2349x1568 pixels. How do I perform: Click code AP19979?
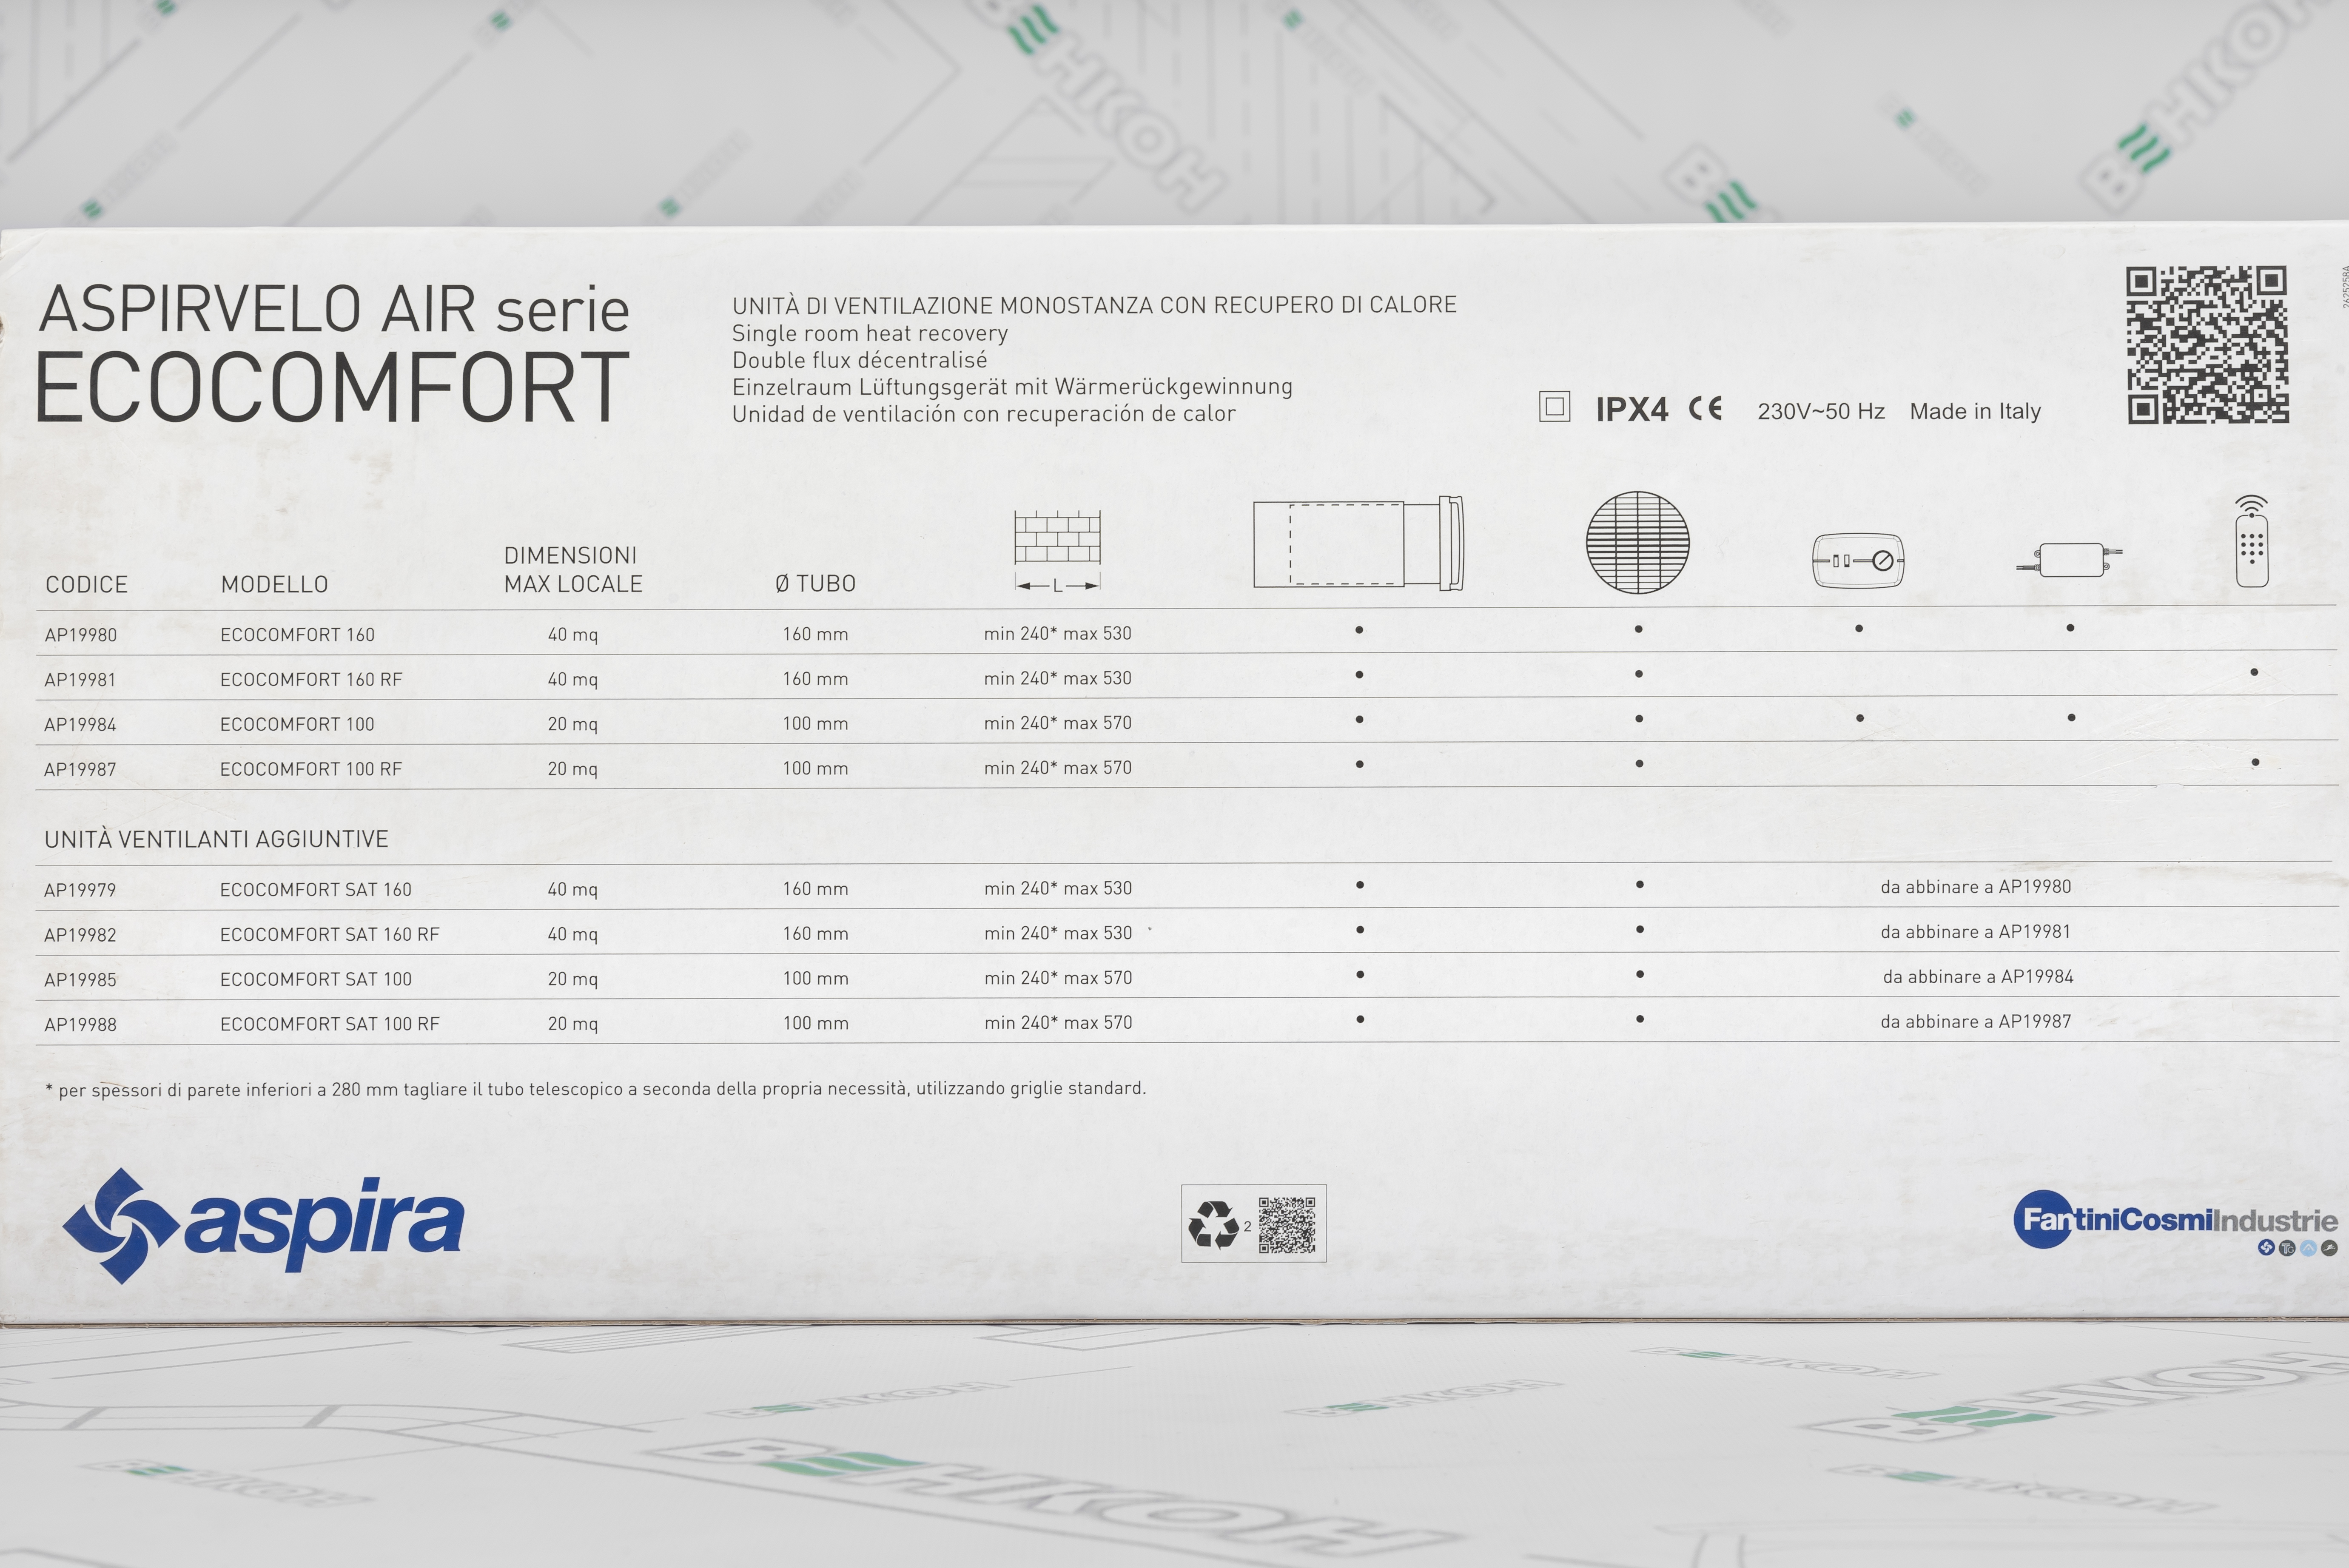click(x=80, y=890)
